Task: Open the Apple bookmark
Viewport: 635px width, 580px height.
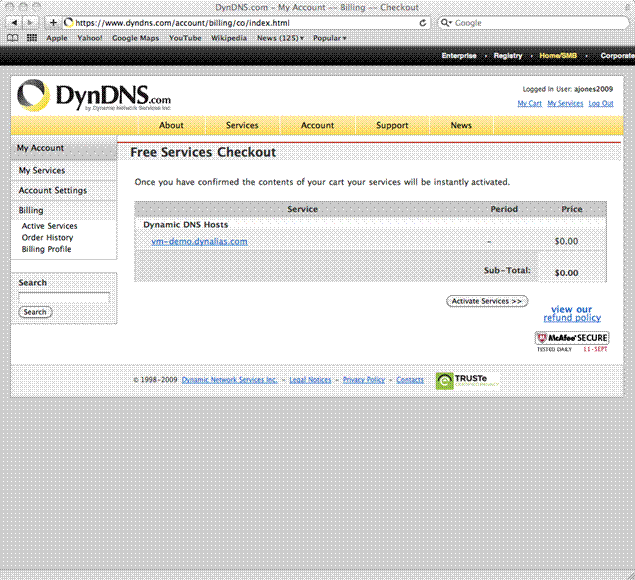Action: click(x=57, y=38)
